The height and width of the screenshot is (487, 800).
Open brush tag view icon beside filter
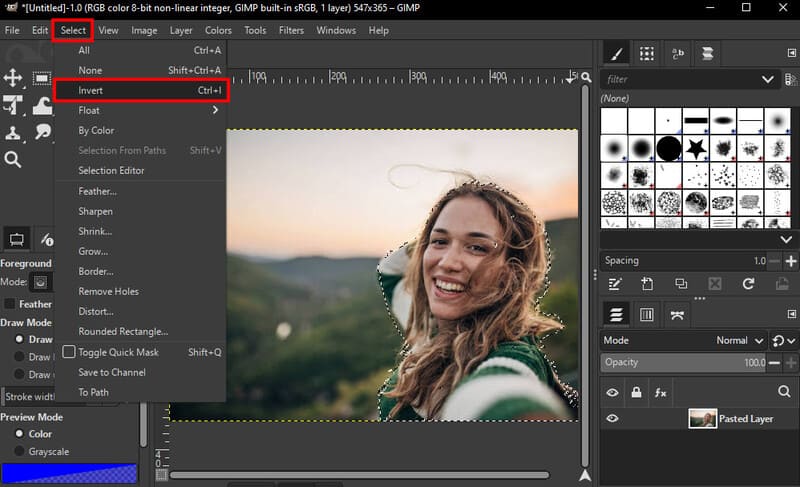[x=790, y=79]
